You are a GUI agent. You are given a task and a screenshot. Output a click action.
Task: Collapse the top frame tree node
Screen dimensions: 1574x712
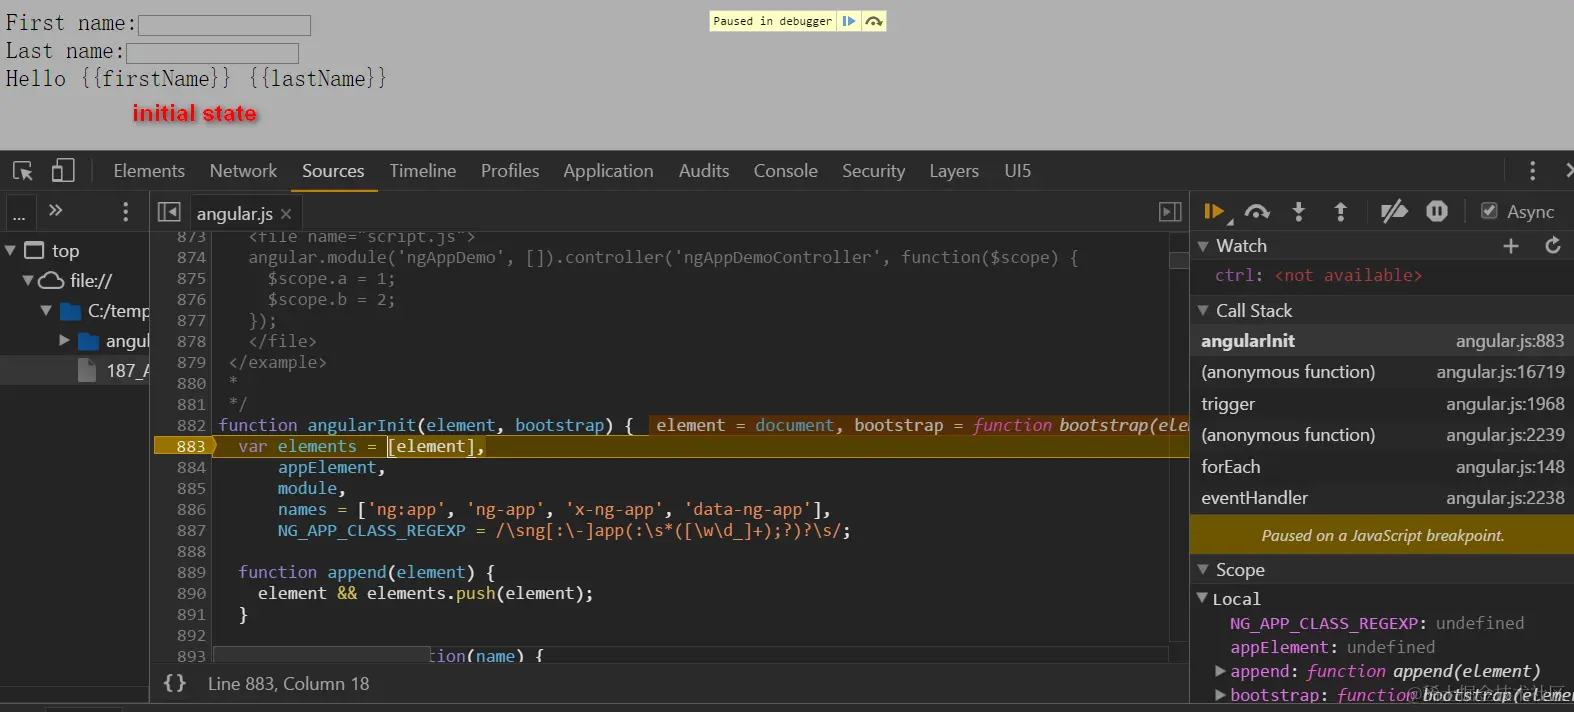click(x=10, y=251)
